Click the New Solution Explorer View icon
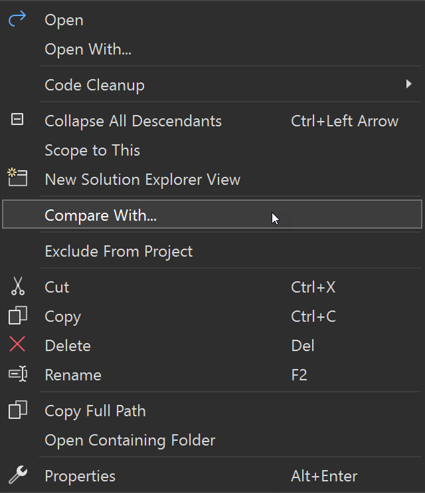 click(x=17, y=177)
